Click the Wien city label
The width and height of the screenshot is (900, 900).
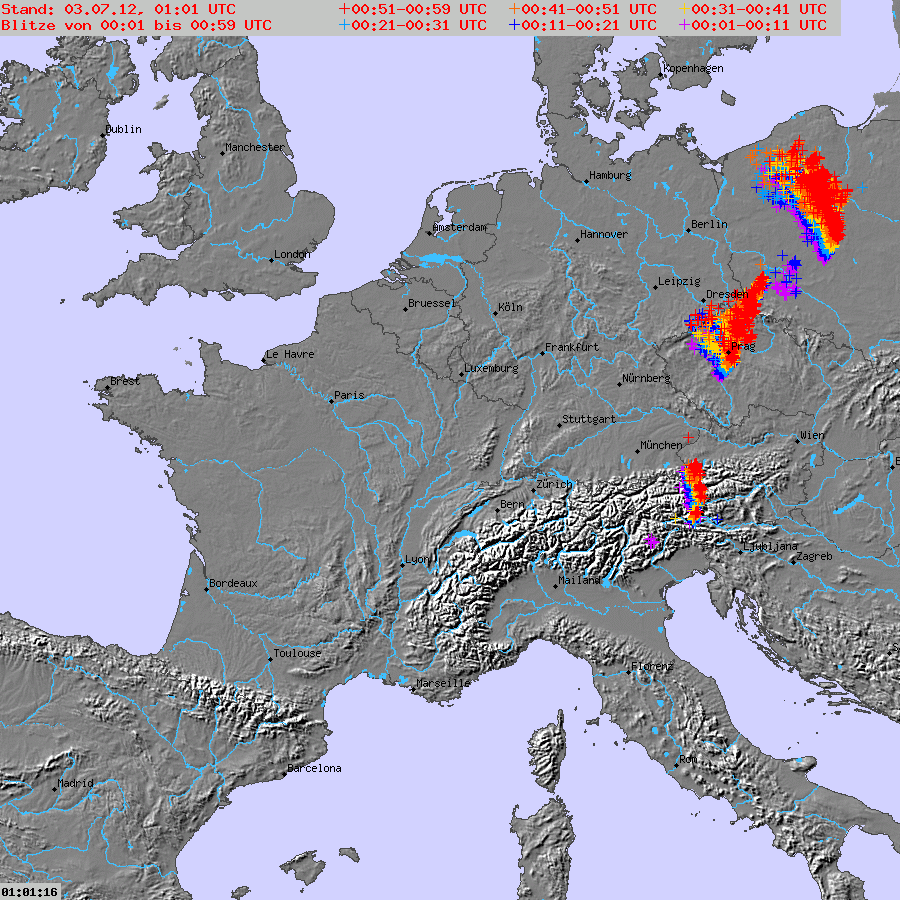[812, 436]
